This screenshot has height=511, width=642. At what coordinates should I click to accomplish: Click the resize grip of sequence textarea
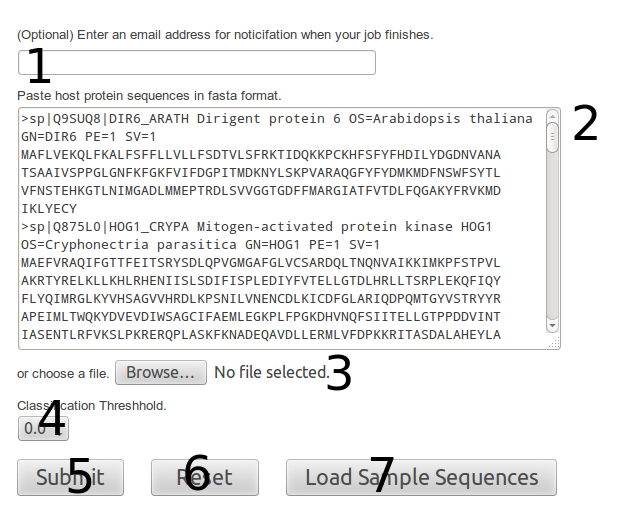[x=554, y=343]
